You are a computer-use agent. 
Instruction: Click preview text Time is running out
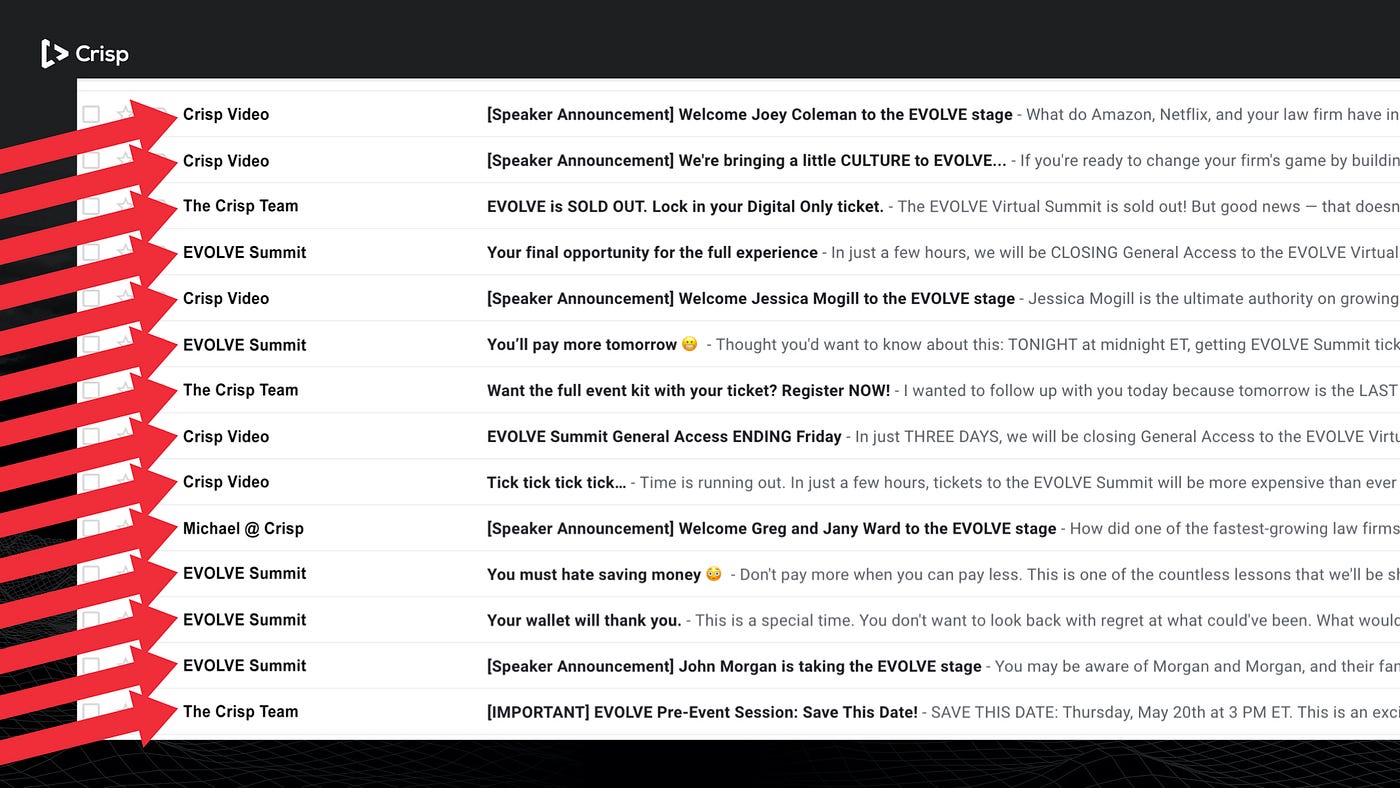1020,483
